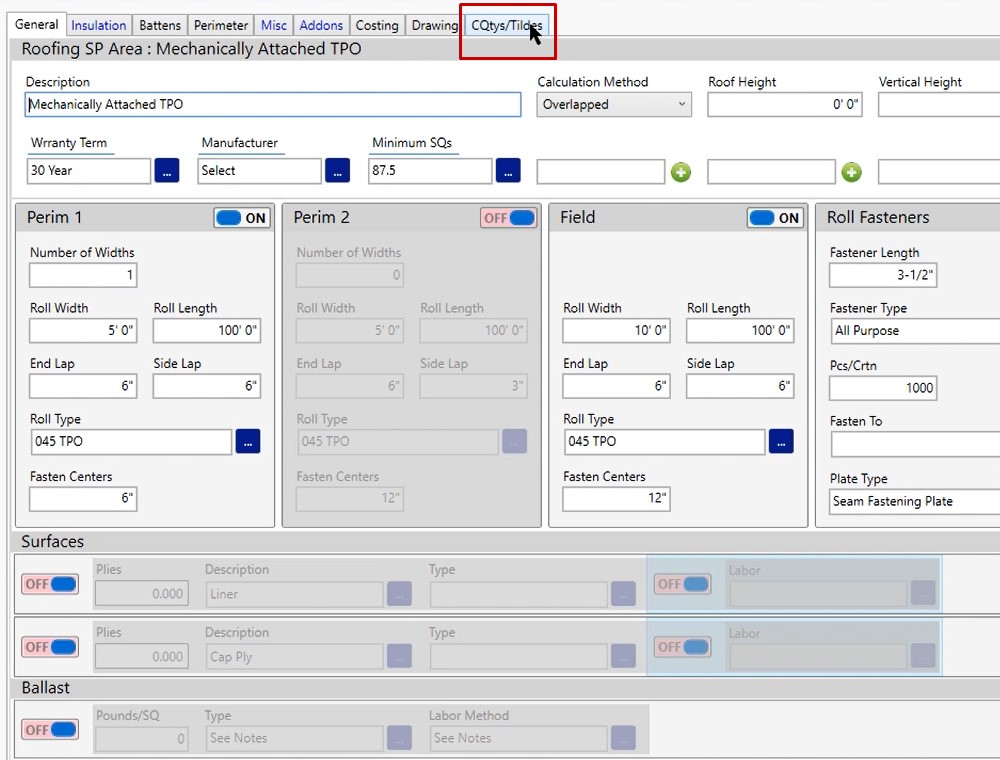Open the CQtys/Tildes tab
The width and height of the screenshot is (1000, 760).
pyautogui.click(x=507, y=25)
